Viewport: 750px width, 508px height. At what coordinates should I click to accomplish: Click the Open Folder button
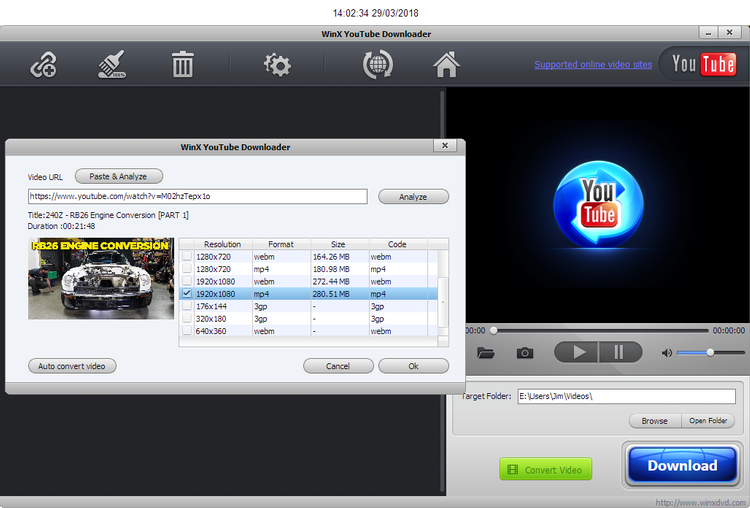(708, 421)
